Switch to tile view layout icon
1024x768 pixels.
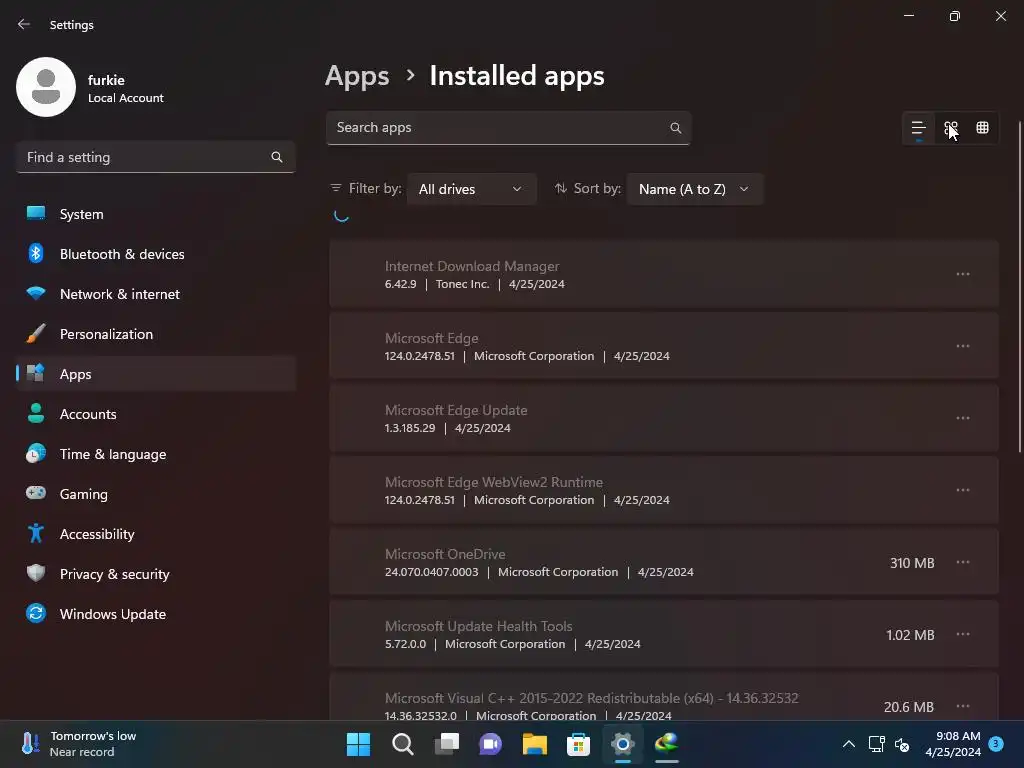pyautogui.click(x=950, y=128)
